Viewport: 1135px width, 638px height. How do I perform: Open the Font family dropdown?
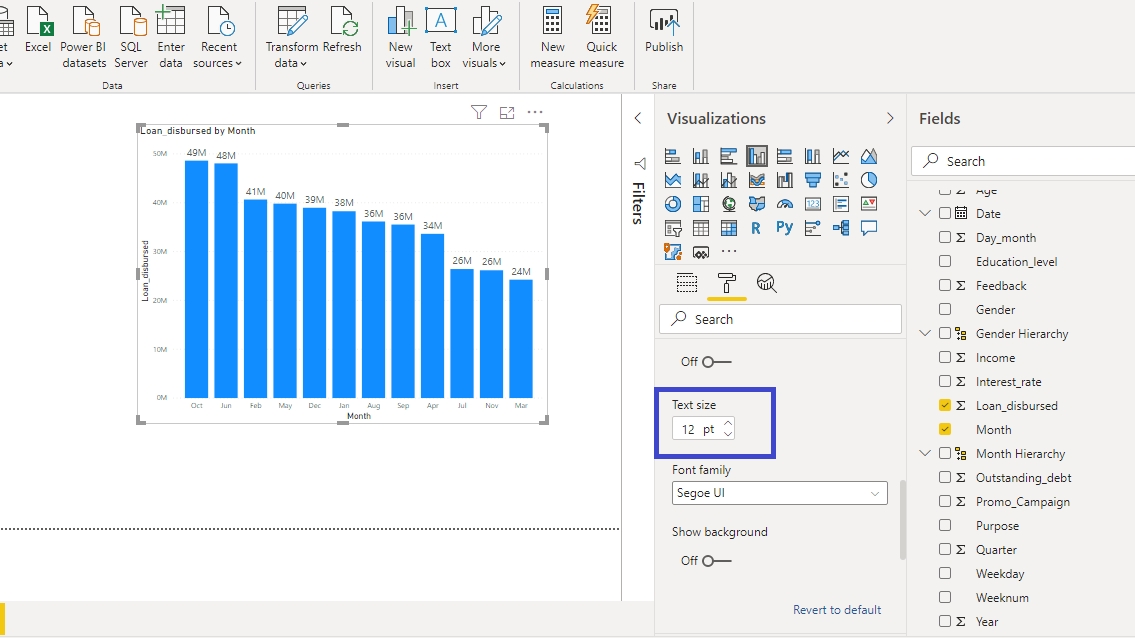780,493
